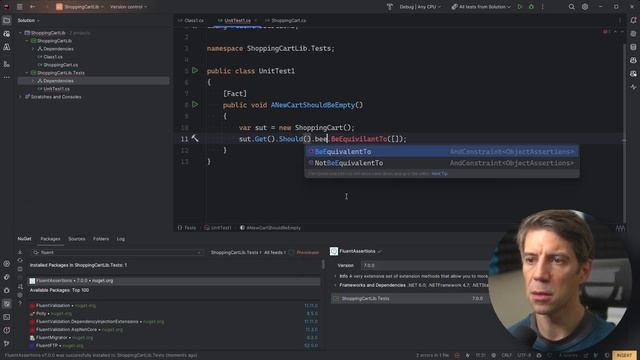Screen dimensions: 640x360
Task: Toggle the INSERT mode status indicator
Action: (624, 356)
